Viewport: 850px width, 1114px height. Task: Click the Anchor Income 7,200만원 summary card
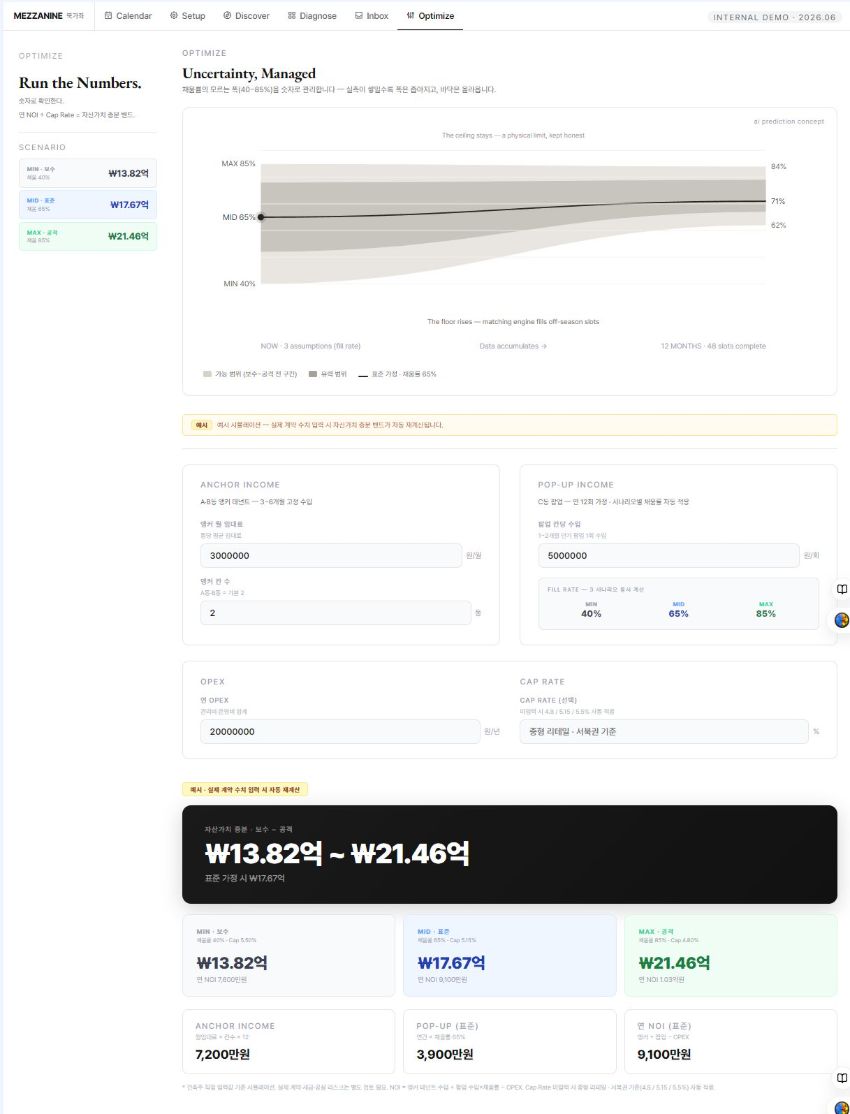click(289, 1042)
